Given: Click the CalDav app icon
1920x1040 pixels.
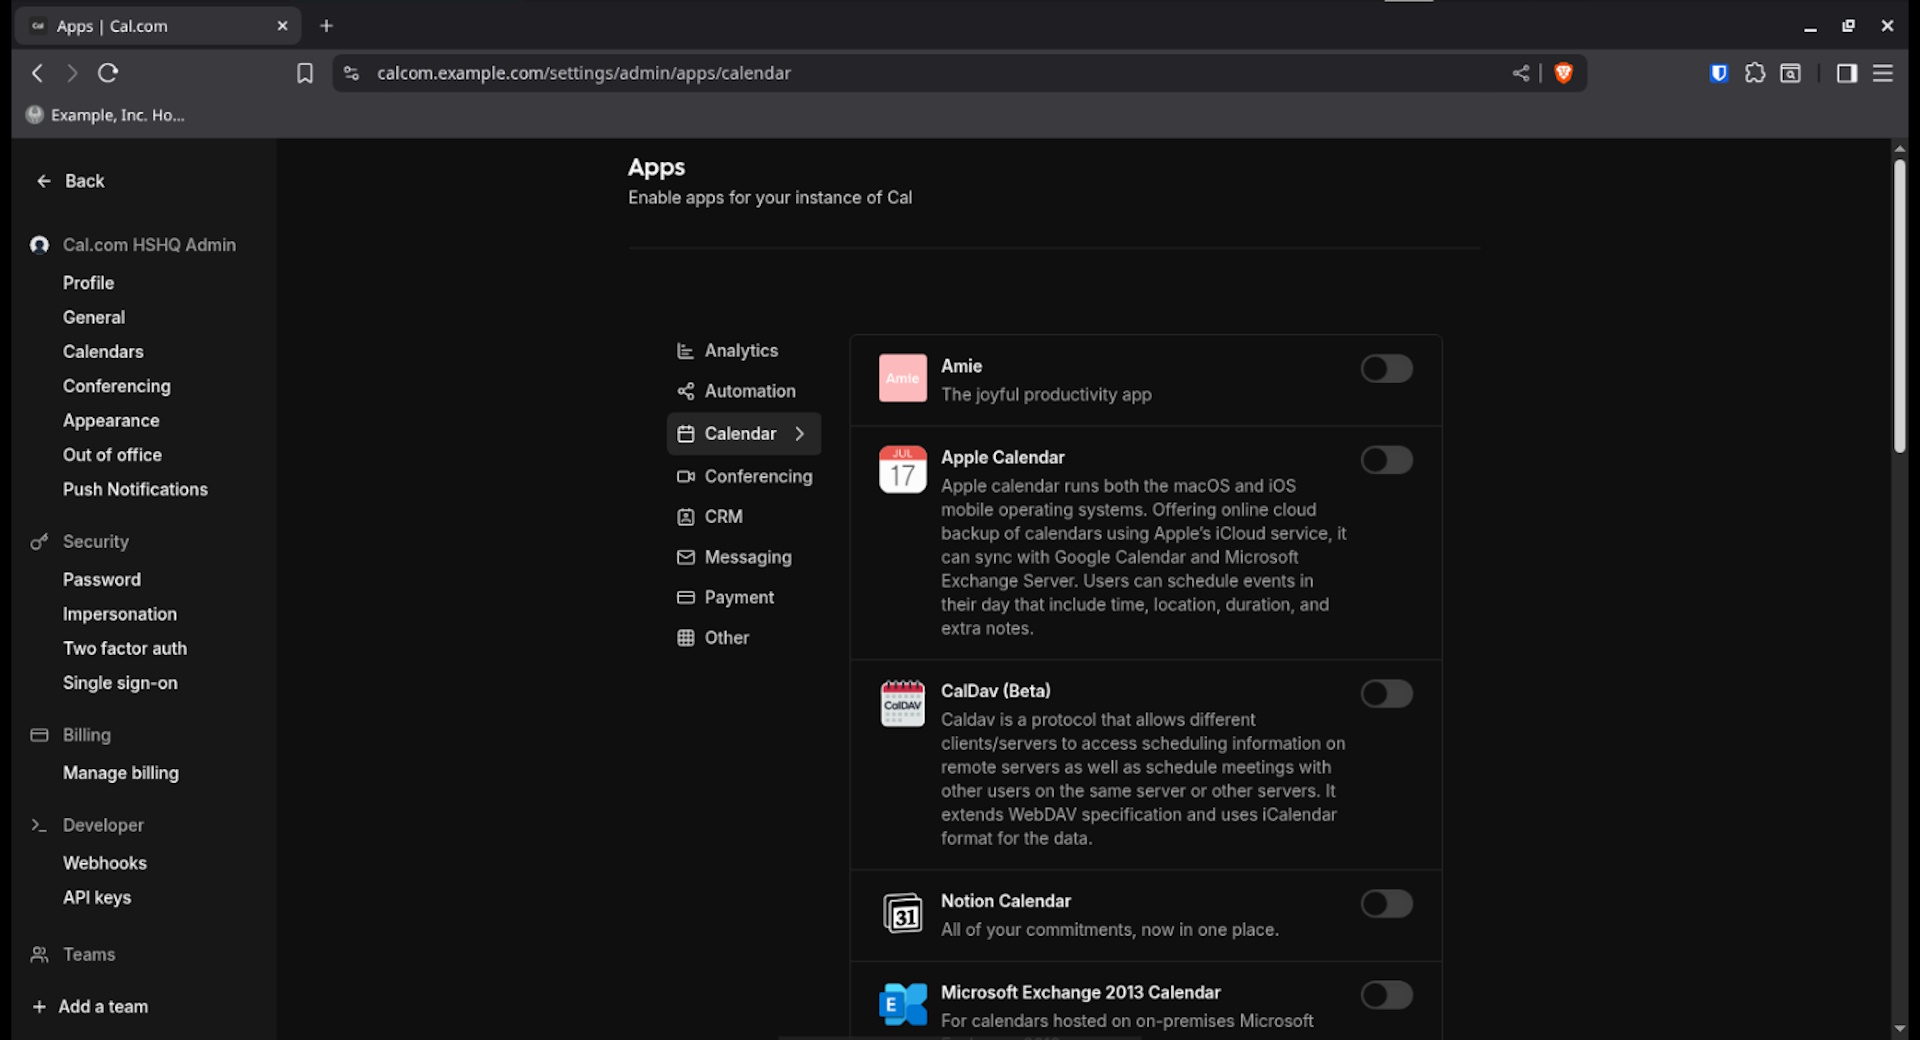Looking at the screenshot, I should click(902, 703).
